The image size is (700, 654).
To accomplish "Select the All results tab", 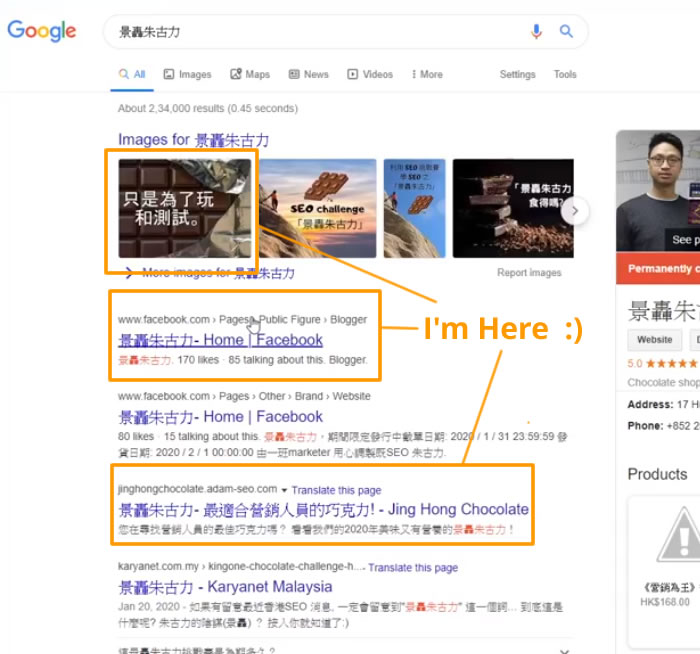I will coord(132,74).
